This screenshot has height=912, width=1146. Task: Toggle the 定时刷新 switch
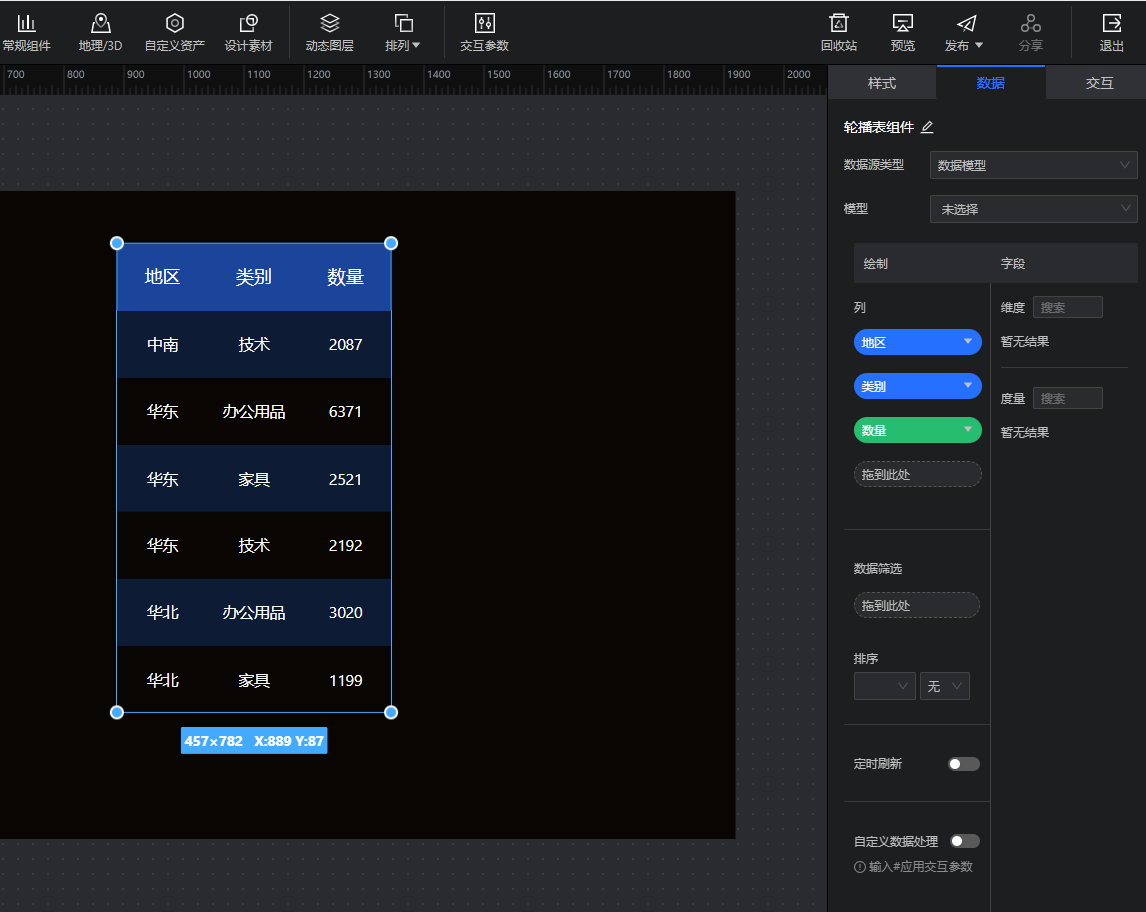coord(963,764)
